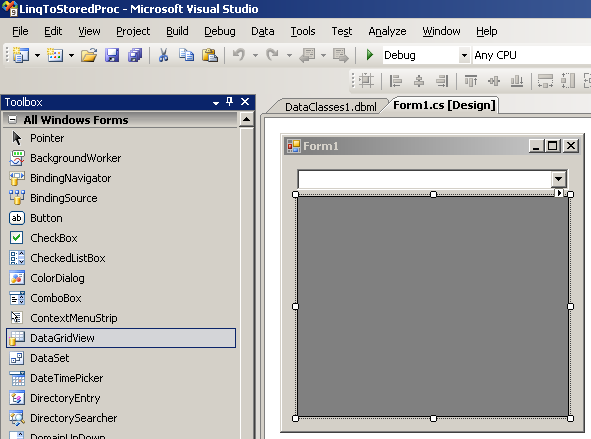
Task: Cut selection with the scissors icon
Action: pos(163,55)
